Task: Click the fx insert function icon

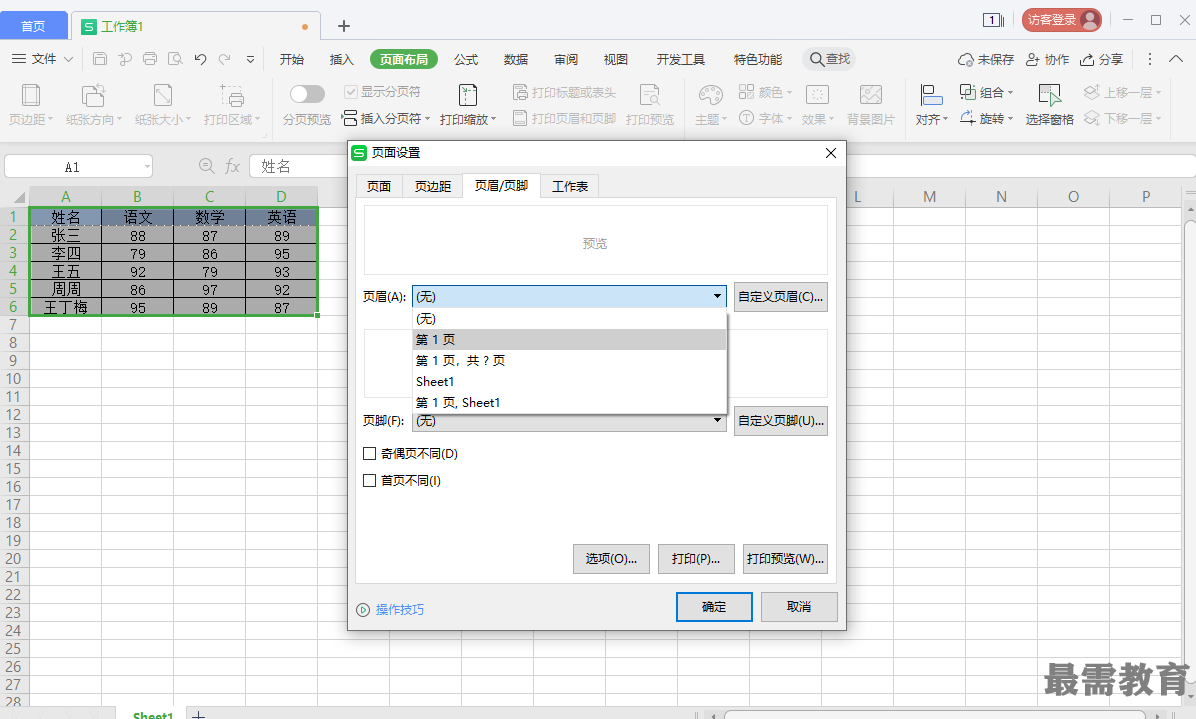Action: (232, 166)
